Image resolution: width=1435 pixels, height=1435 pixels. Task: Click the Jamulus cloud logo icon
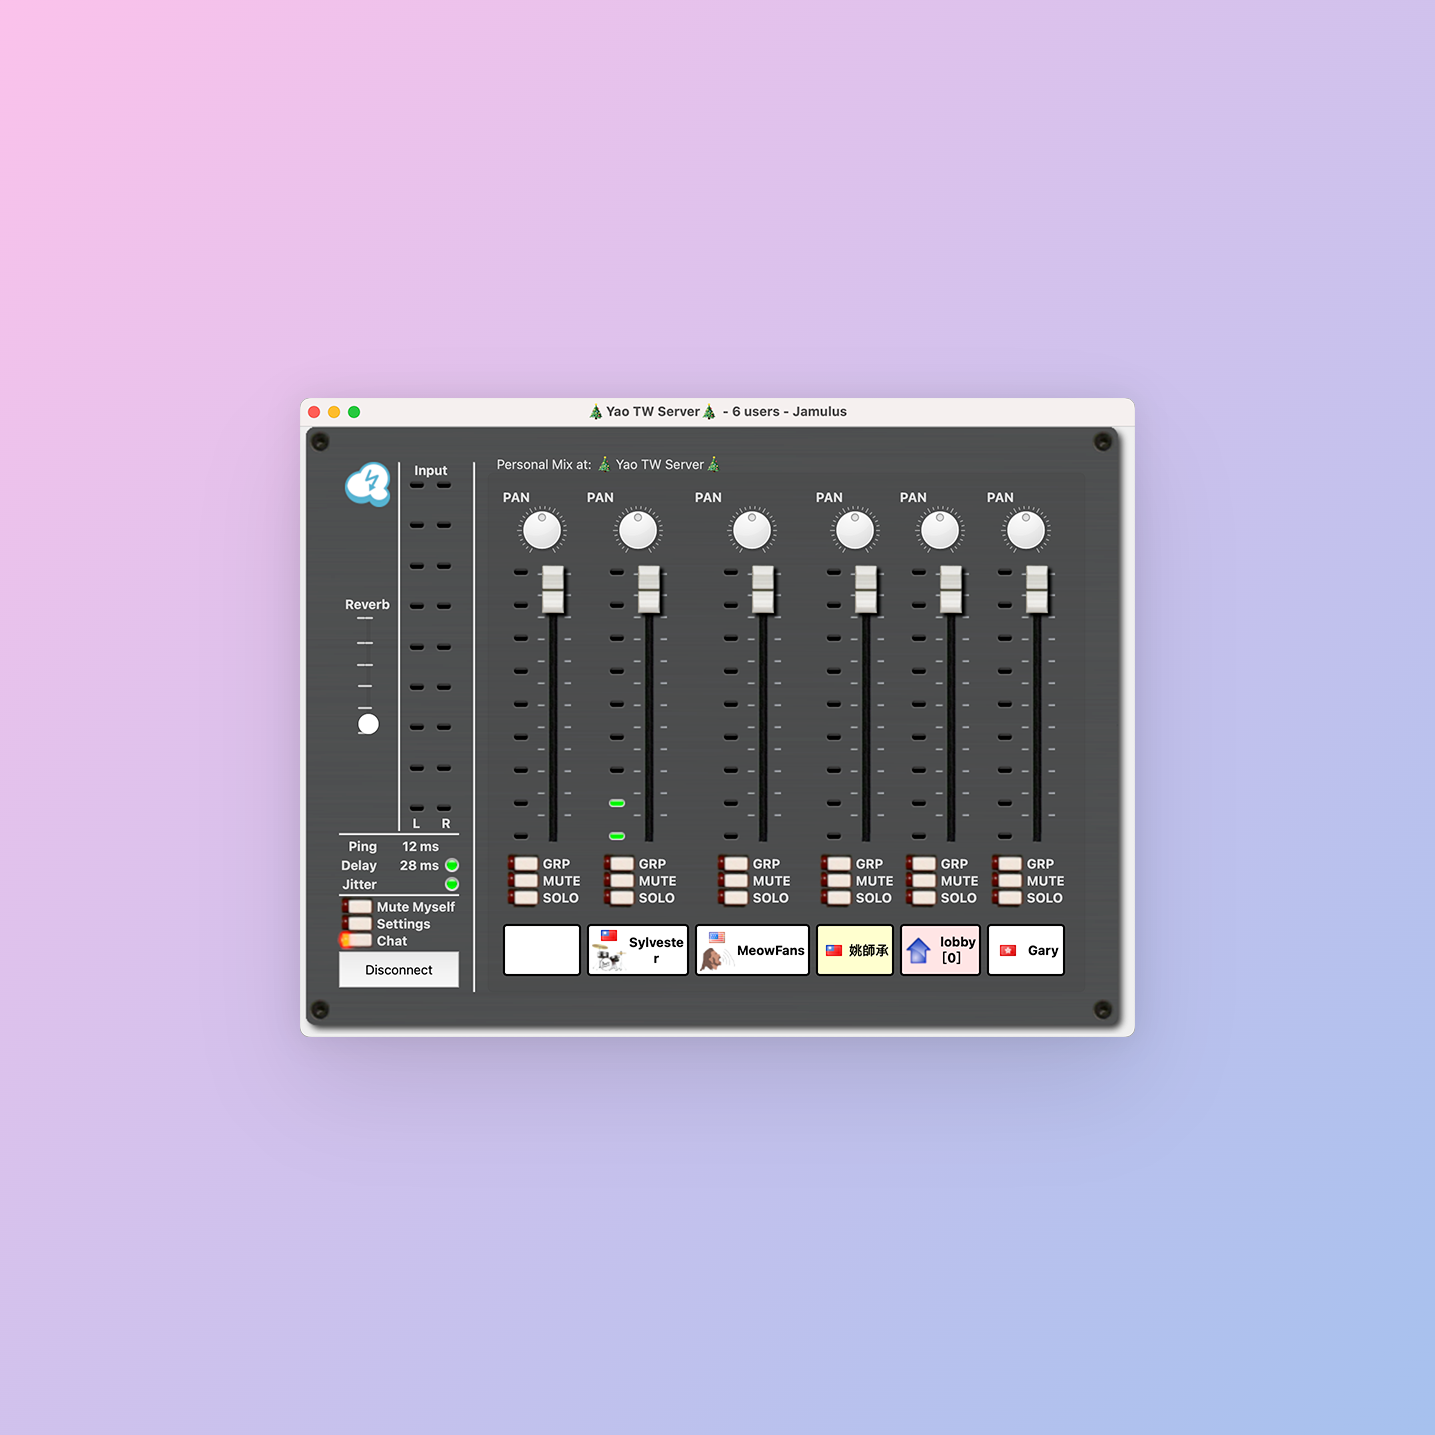click(x=368, y=484)
